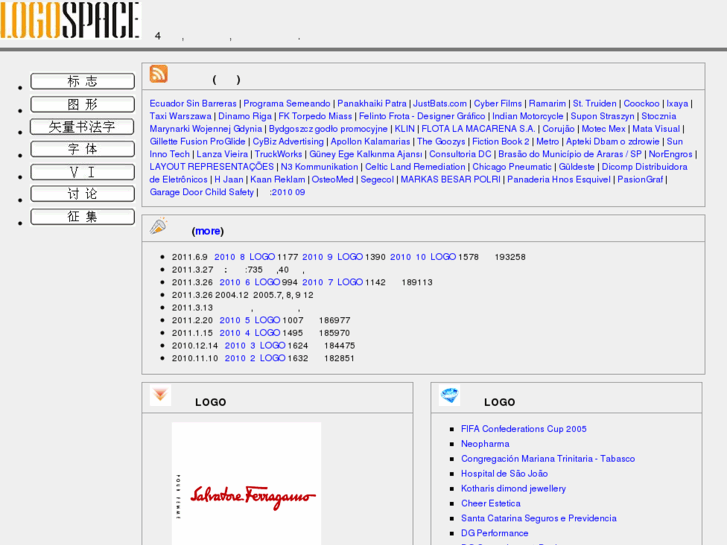Open the 标志 sidebar menu button
Image resolution: width=727 pixels, height=545 pixels.
(x=83, y=81)
